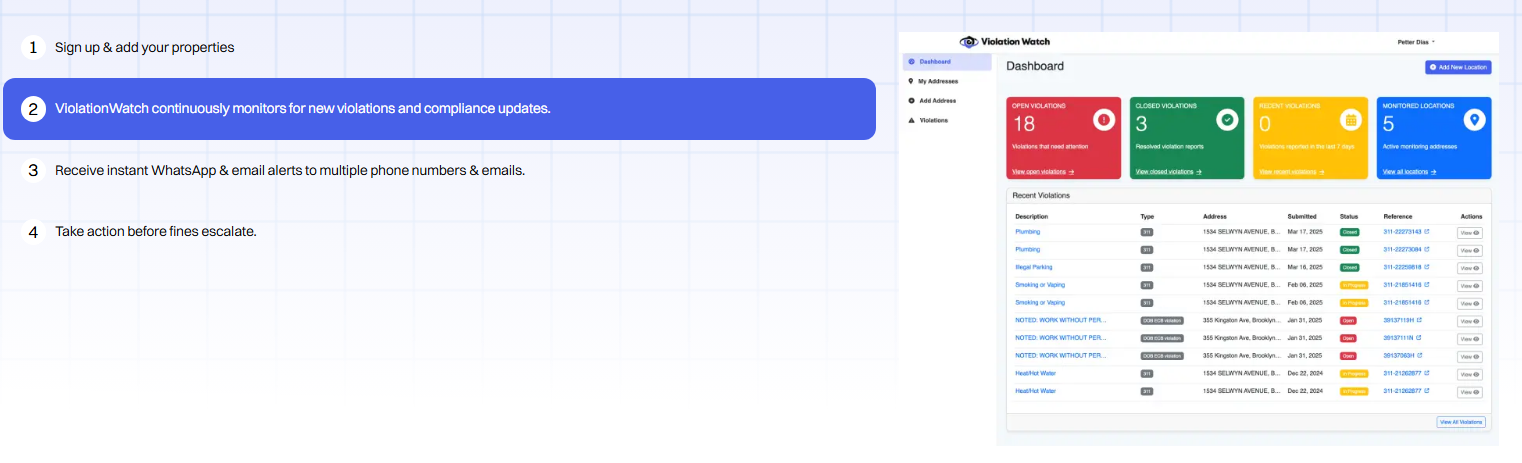Select Dashboard in the sidebar menu
Screen dimensions: 1522x463
[x=946, y=62]
